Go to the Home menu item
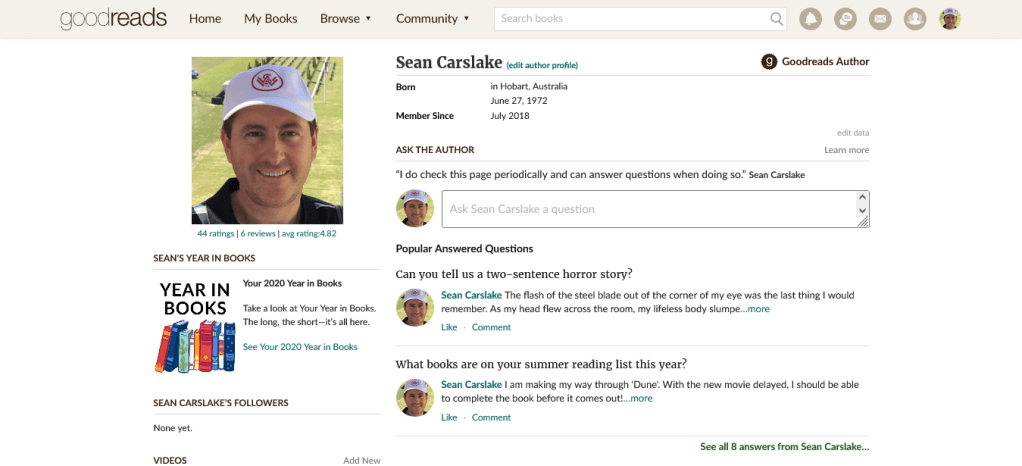The width and height of the screenshot is (1022, 466). click(205, 19)
